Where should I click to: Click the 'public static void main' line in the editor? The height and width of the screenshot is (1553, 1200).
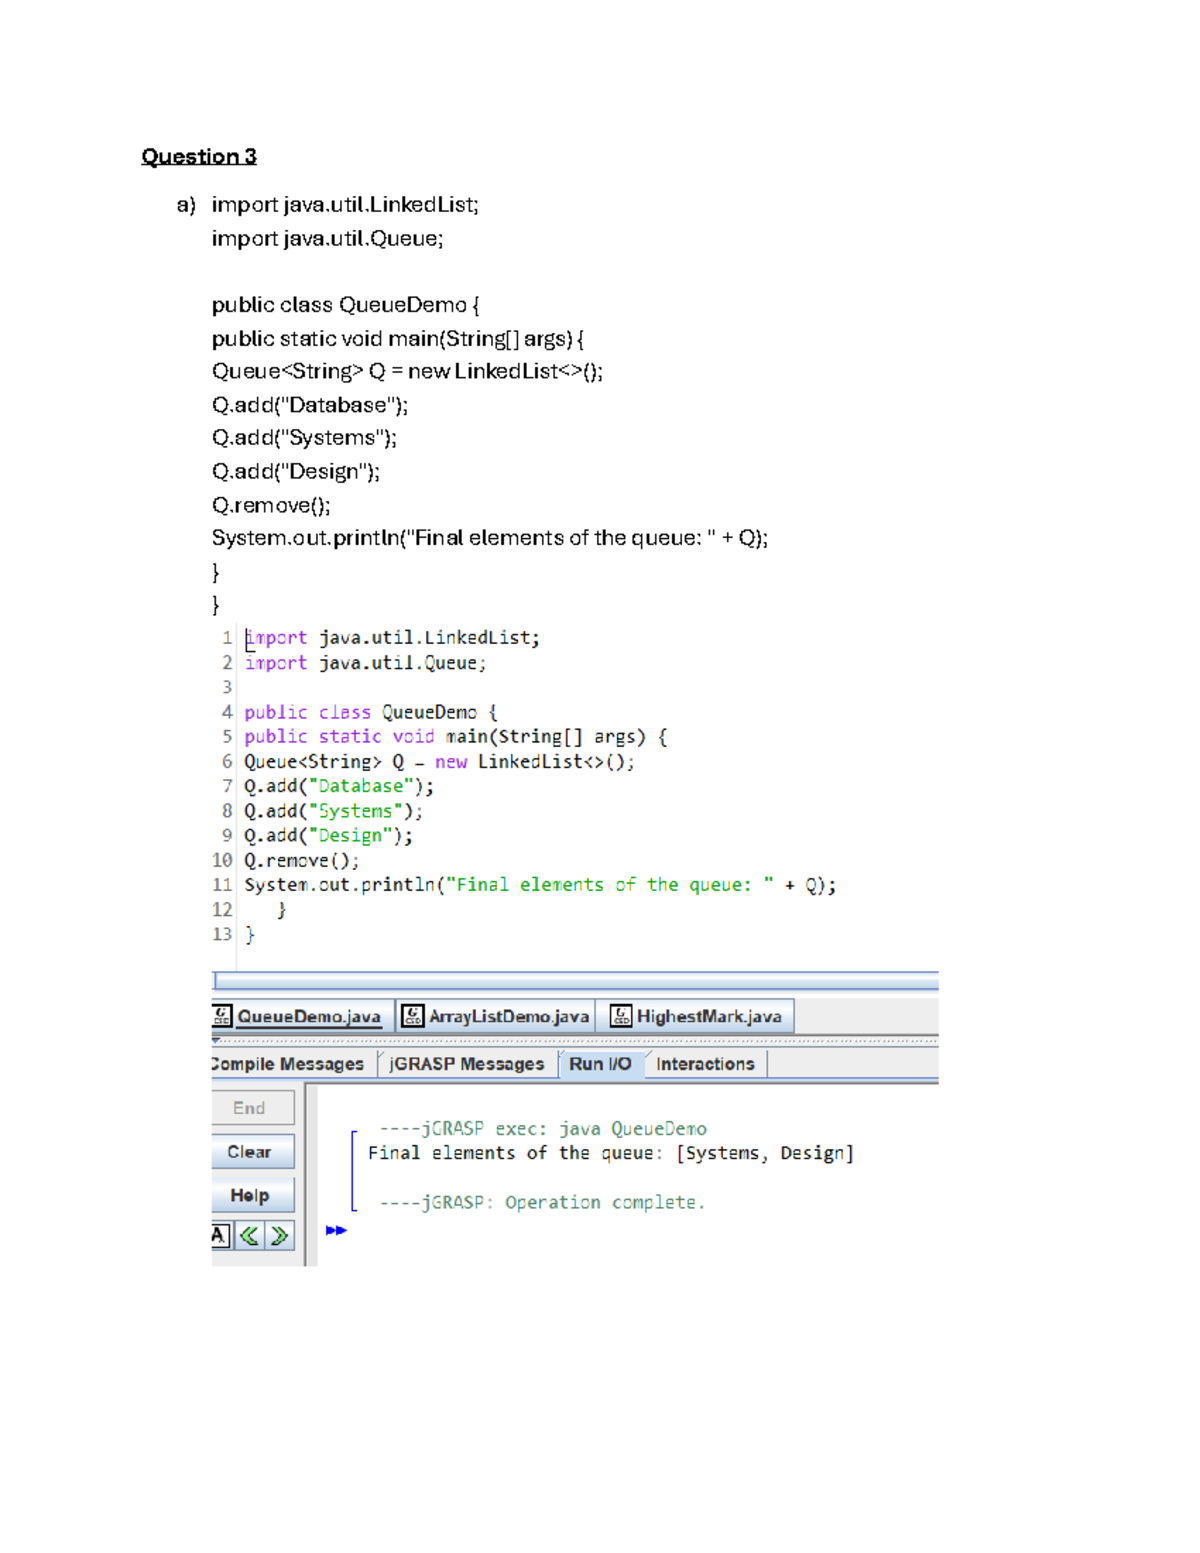coord(456,736)
